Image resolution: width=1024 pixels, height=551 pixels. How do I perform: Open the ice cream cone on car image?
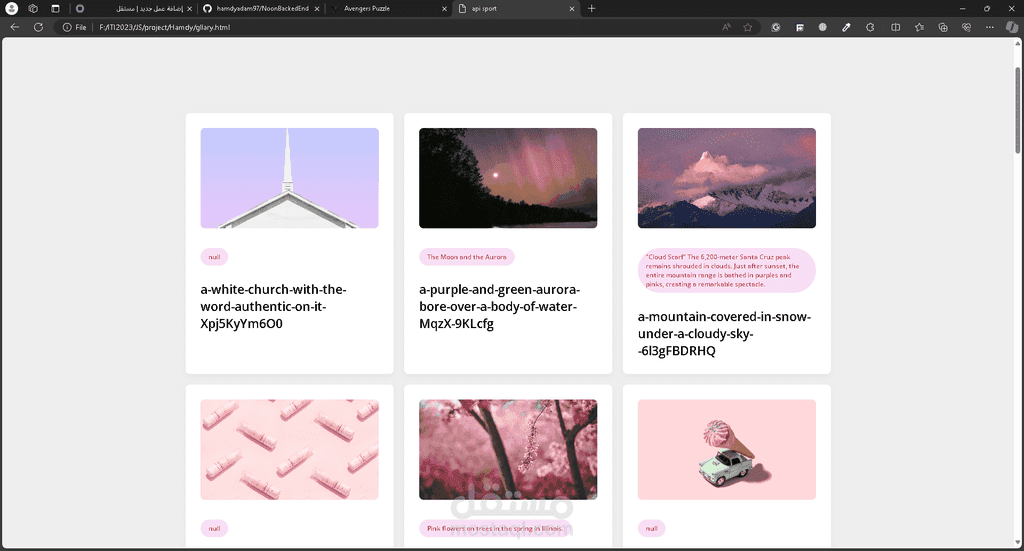pyautogui.click(x=727, y=450)
